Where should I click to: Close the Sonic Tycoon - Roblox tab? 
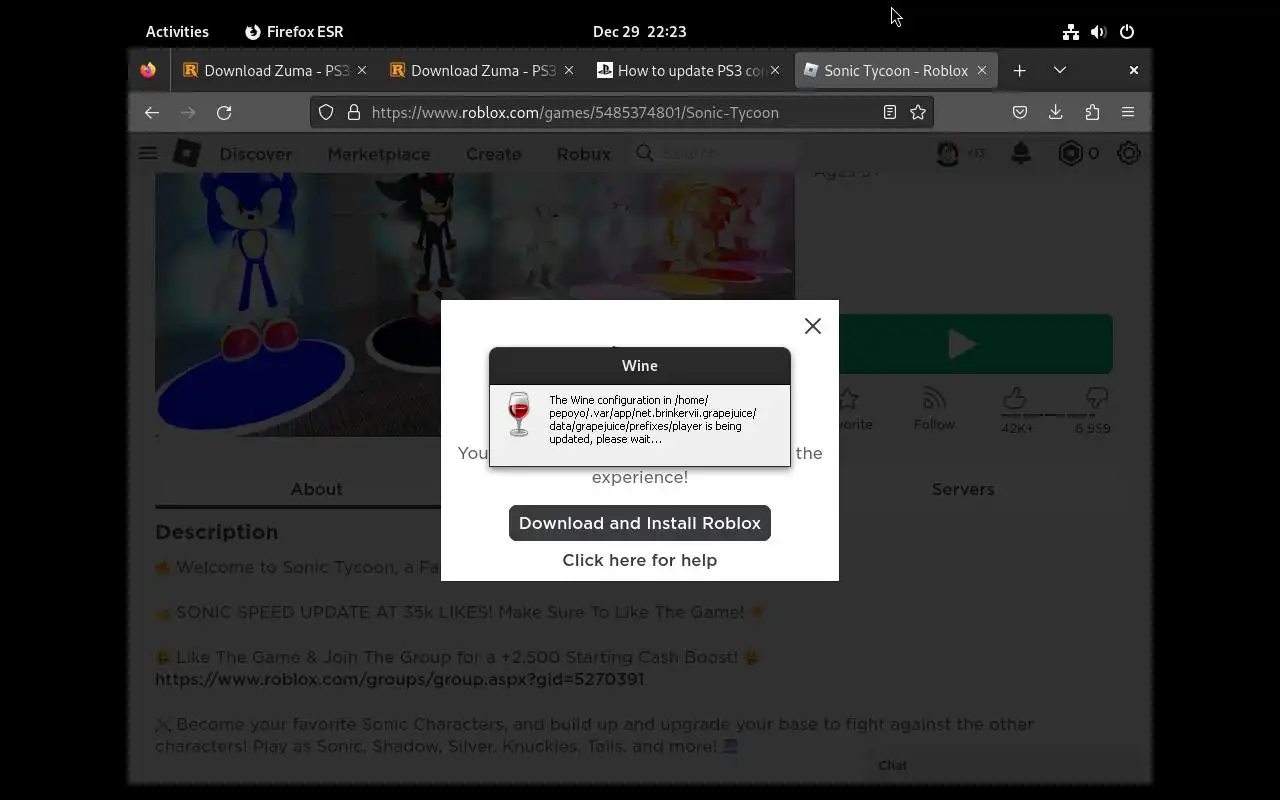981,70
